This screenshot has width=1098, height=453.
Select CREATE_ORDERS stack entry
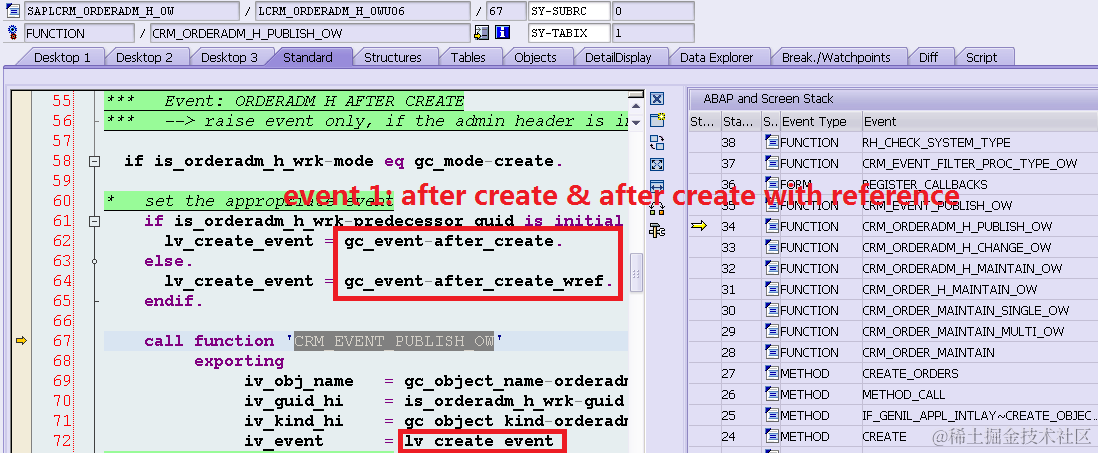[910, 373]
